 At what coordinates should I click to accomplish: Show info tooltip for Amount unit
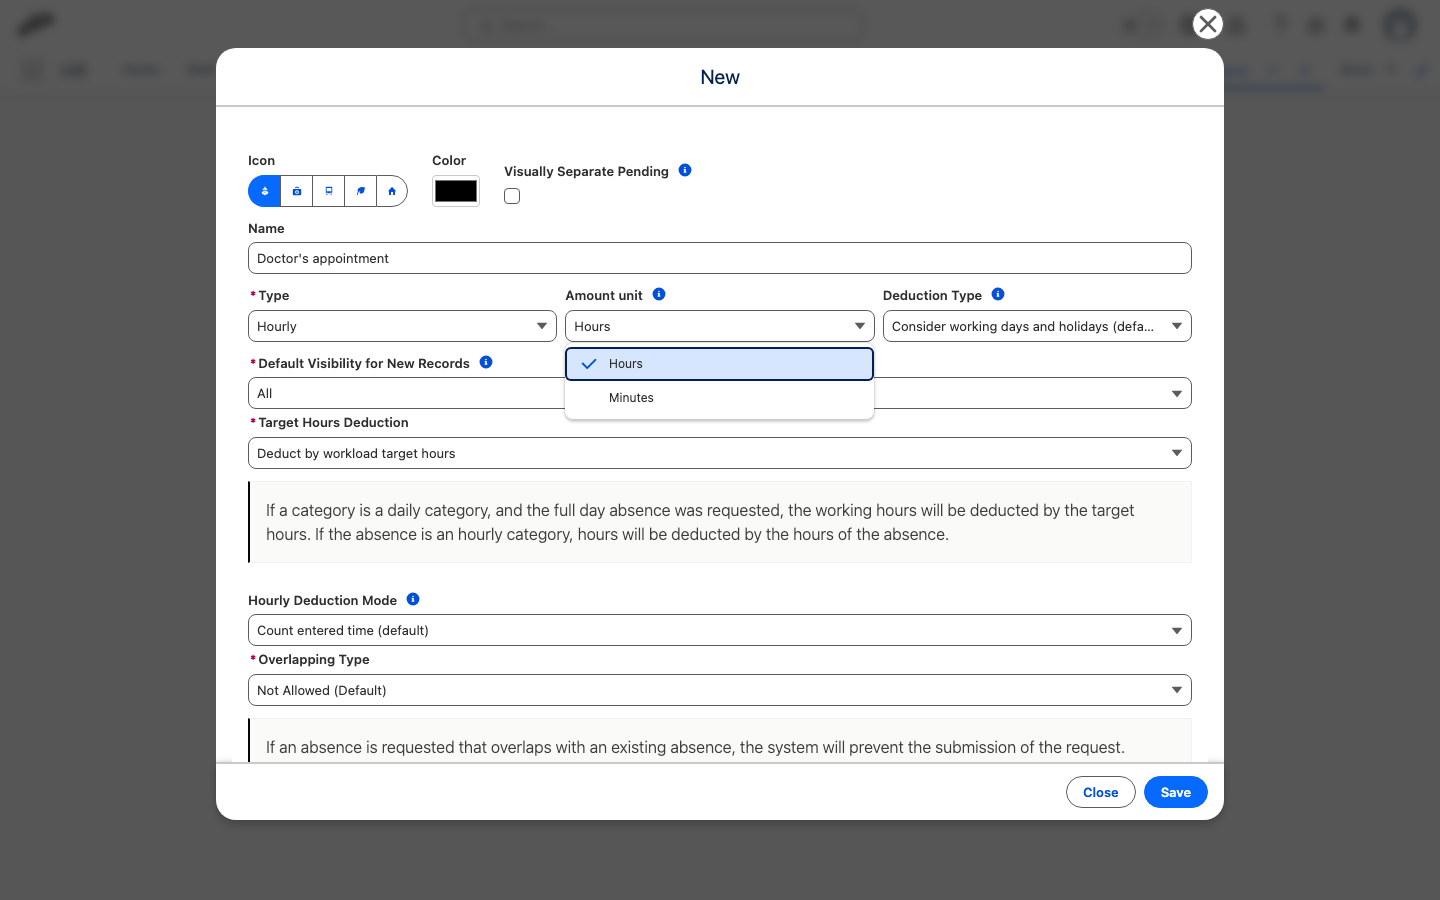click(x=659, y=294)
